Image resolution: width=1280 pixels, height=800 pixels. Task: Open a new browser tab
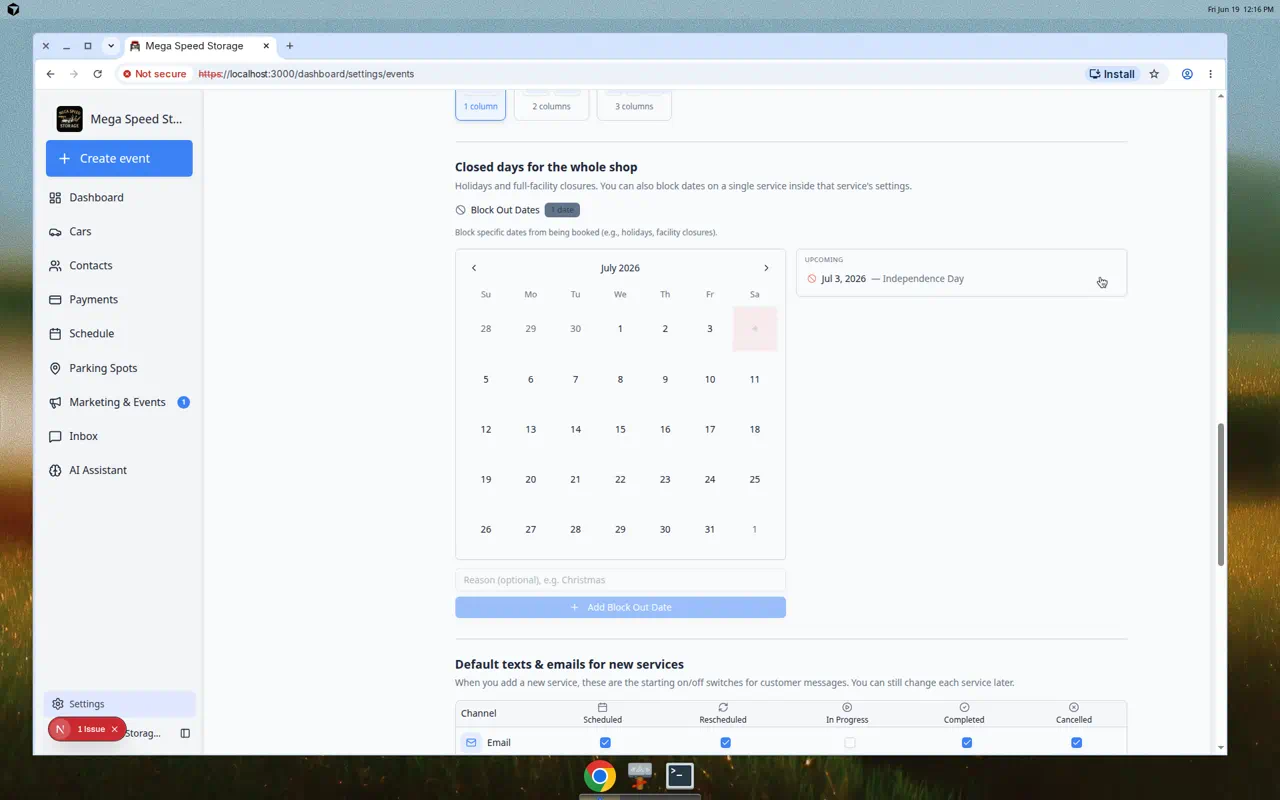(x=290, y=46)
